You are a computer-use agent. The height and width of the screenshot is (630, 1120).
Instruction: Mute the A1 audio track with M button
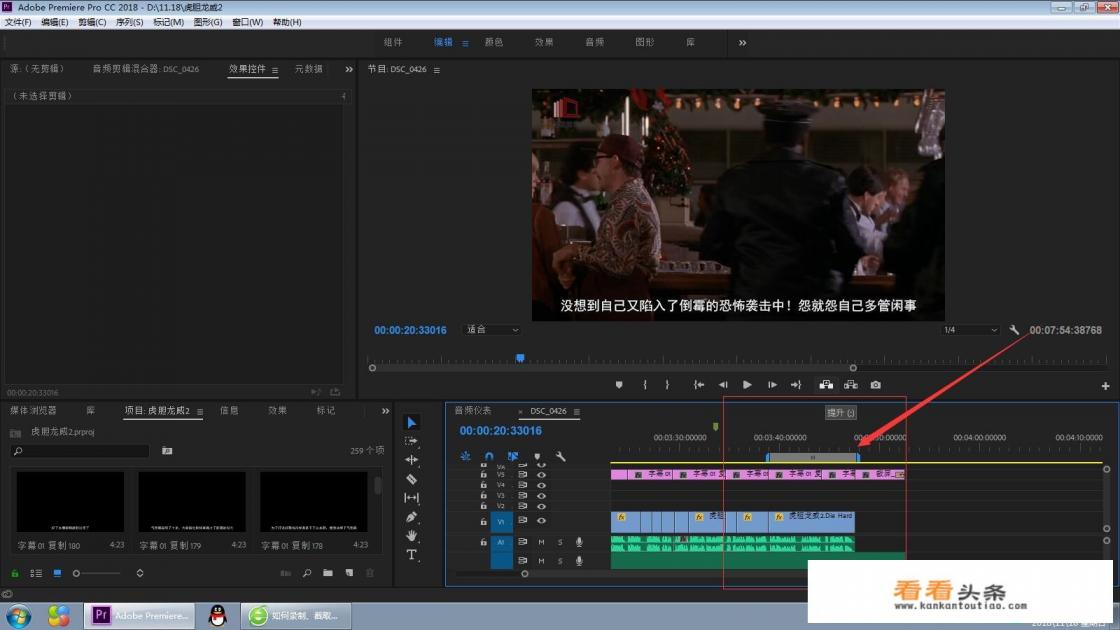pos(541,541)
